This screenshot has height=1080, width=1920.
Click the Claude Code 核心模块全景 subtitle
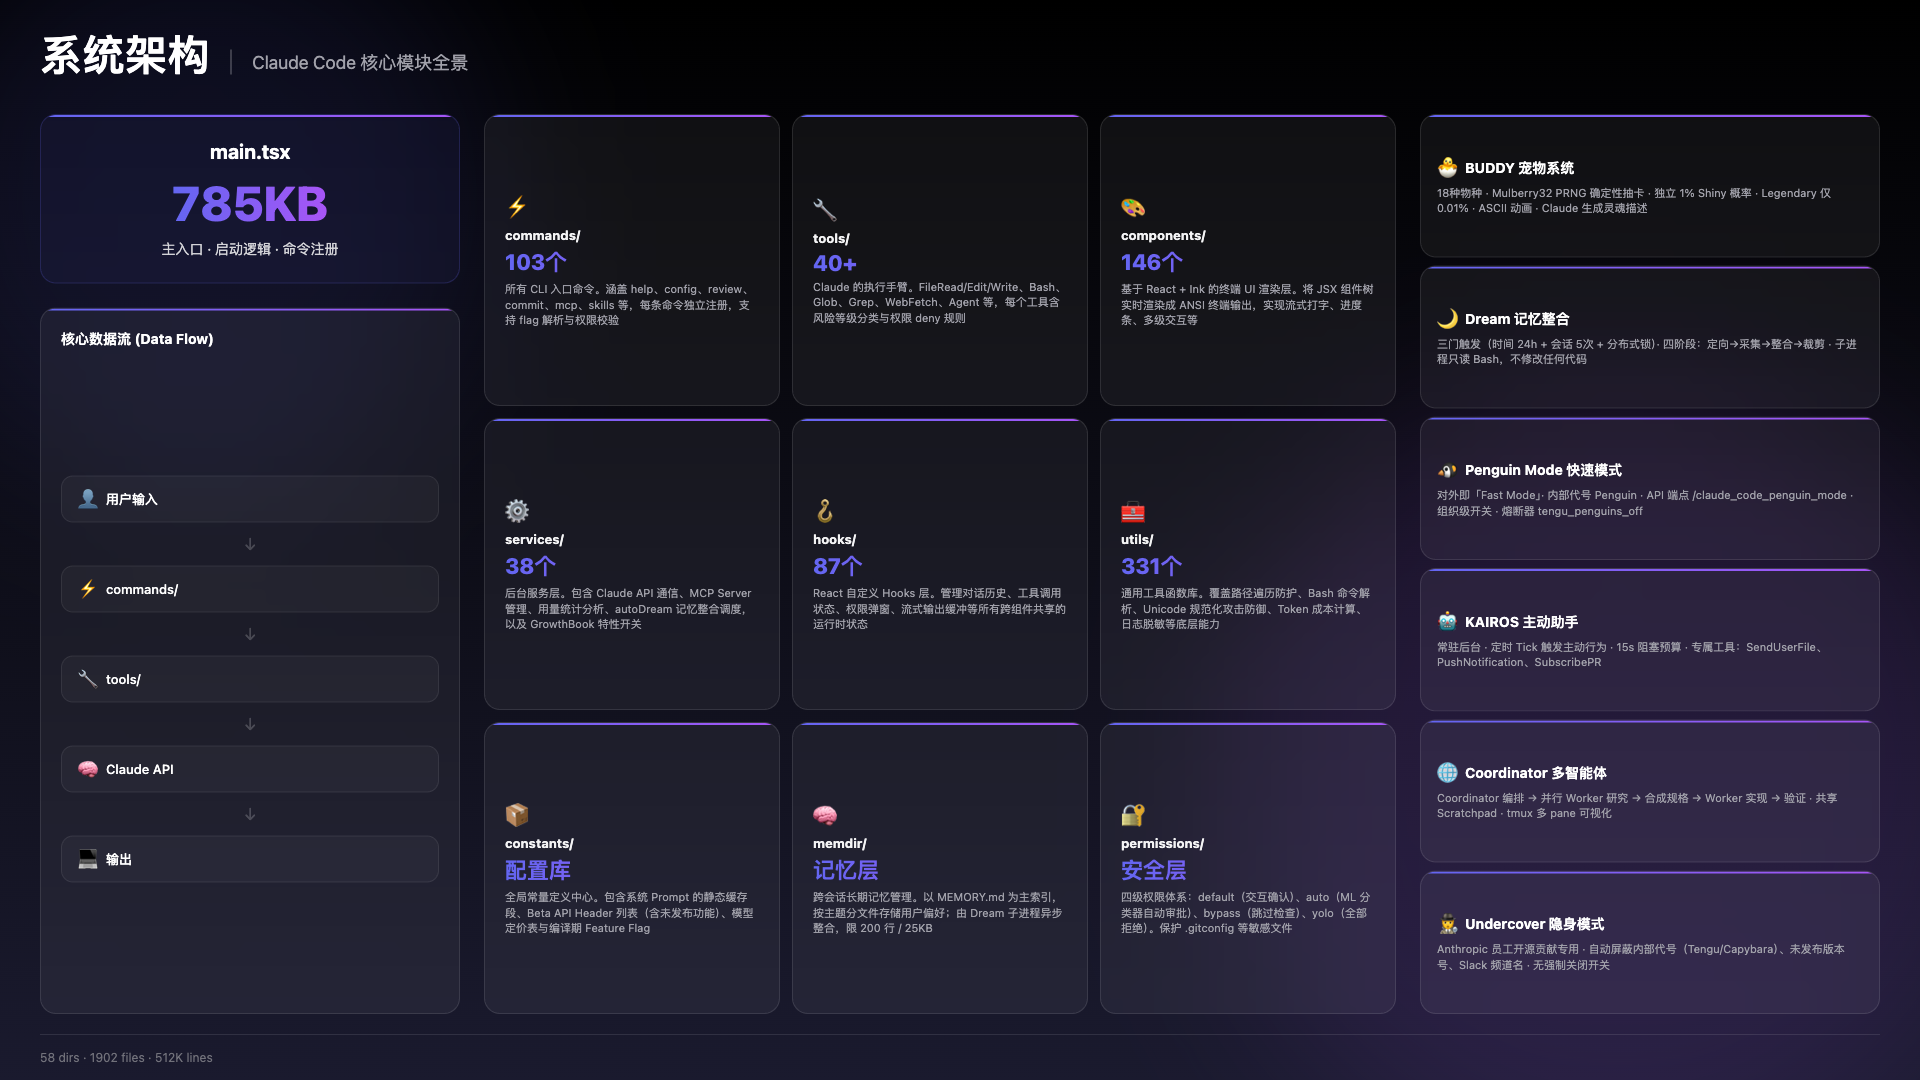(x=360, y=63)
